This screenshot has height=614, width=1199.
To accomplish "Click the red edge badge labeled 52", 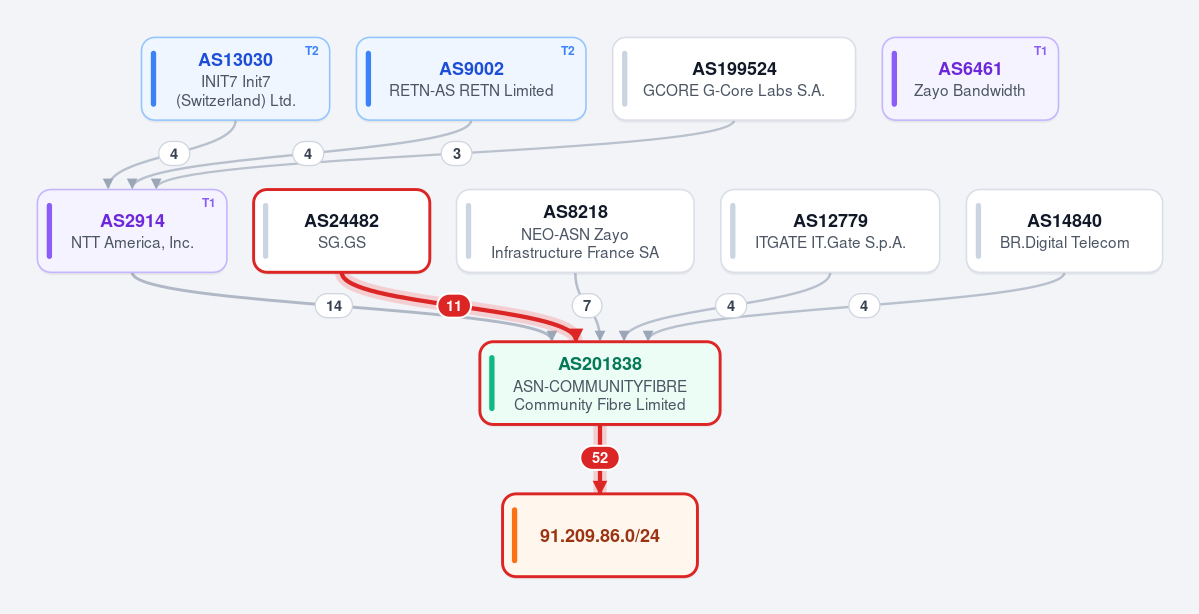I will point(600,458).
